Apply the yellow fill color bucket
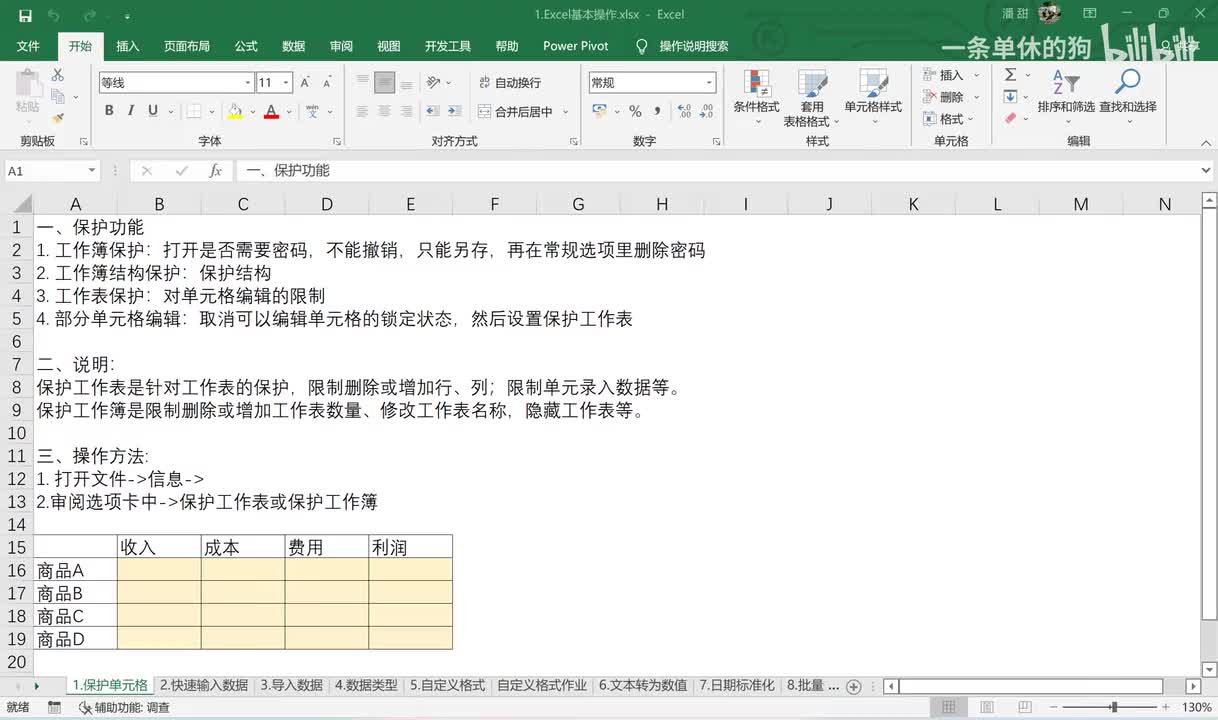The height and width of the screenshot is (720, 1218). coord(234,111)
